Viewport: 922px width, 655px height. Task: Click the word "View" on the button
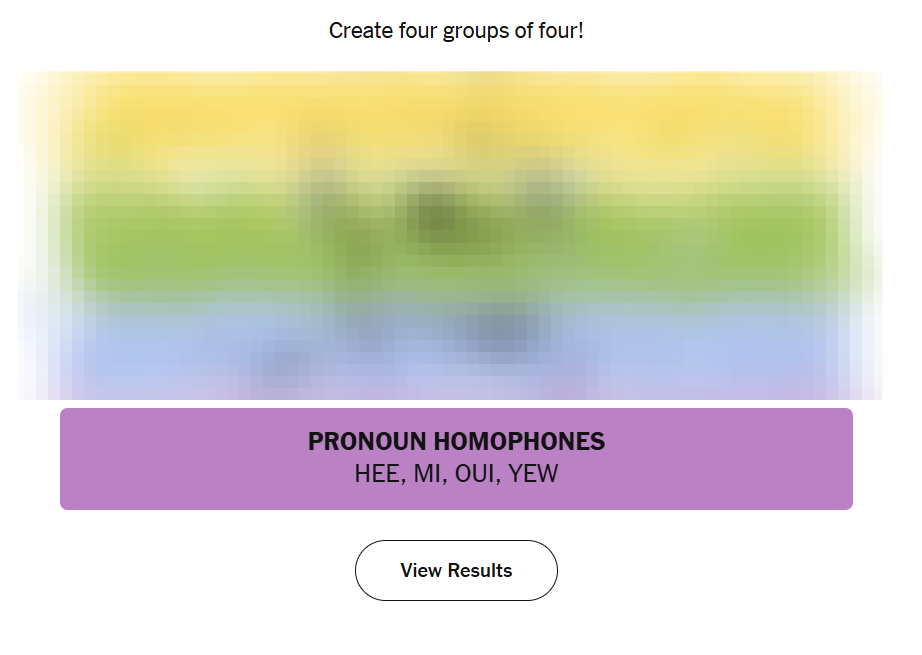pyautogui.click(x=421, y=571)
